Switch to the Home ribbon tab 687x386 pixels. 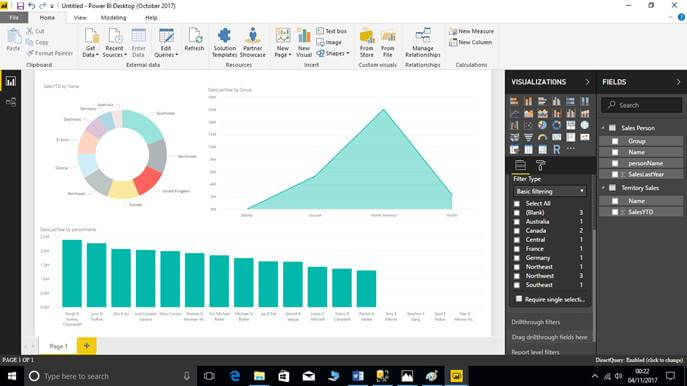tap(47, 18)
